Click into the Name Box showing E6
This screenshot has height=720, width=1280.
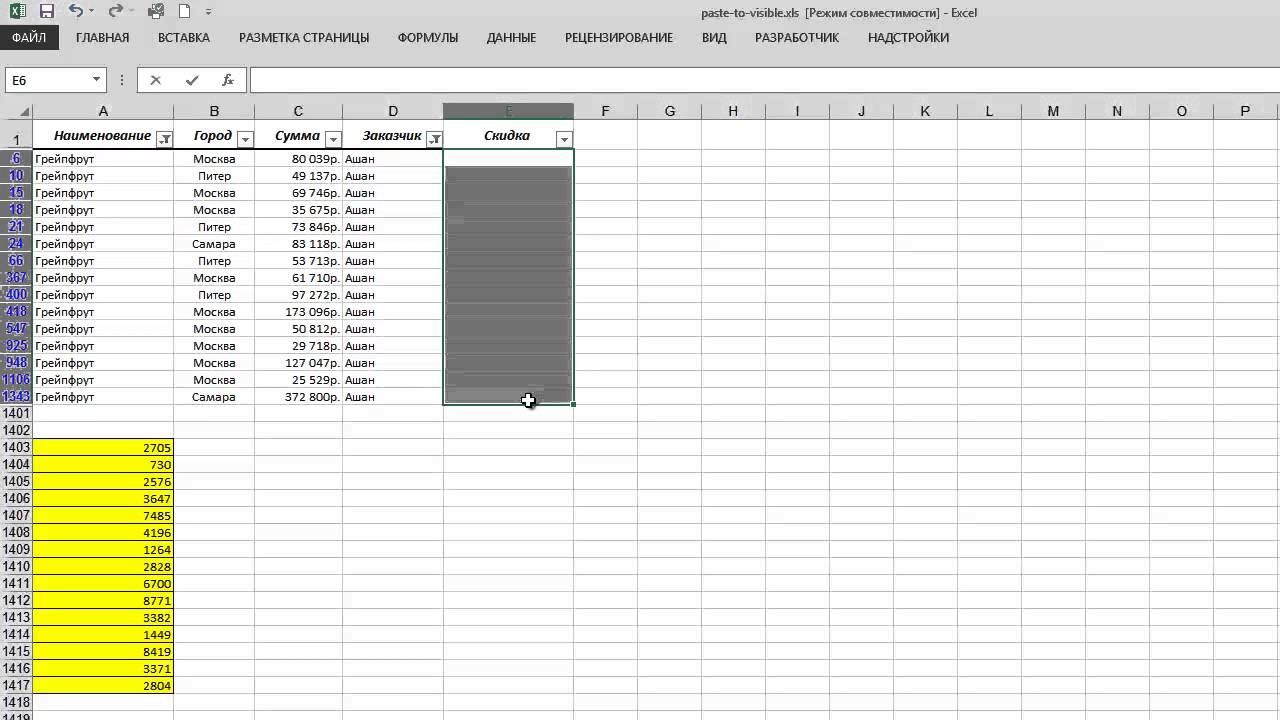[x=47, y=80]
